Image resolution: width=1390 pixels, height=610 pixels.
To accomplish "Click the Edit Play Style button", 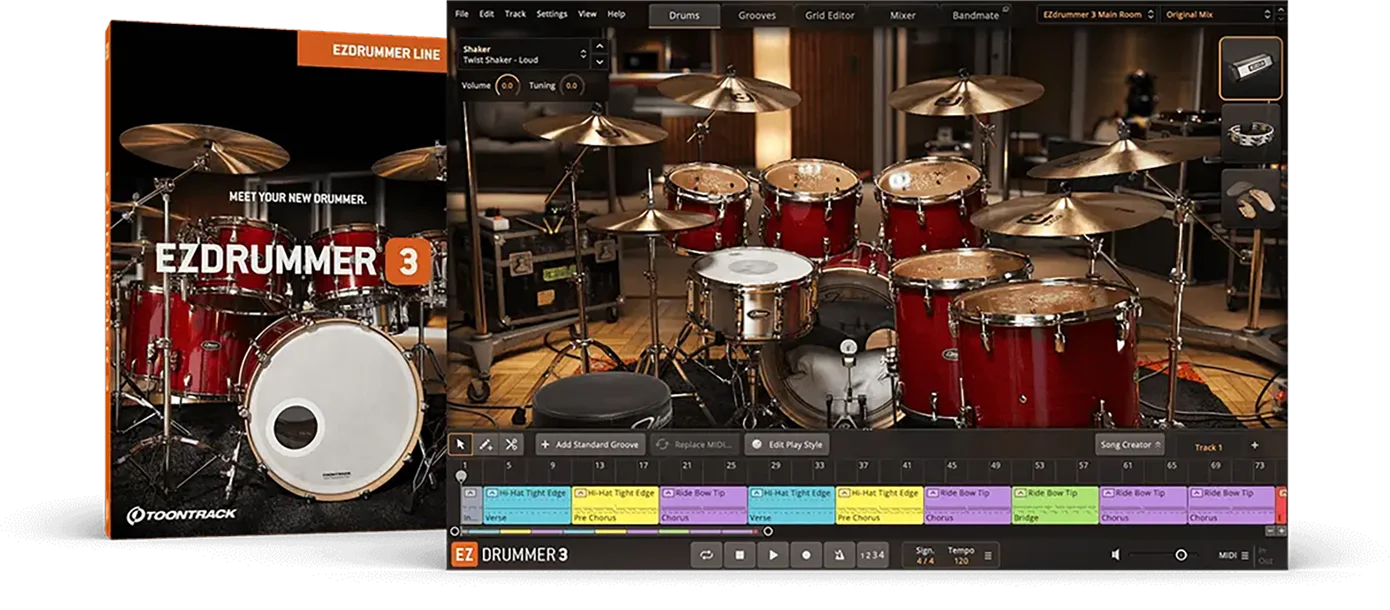I will [786, 444].
